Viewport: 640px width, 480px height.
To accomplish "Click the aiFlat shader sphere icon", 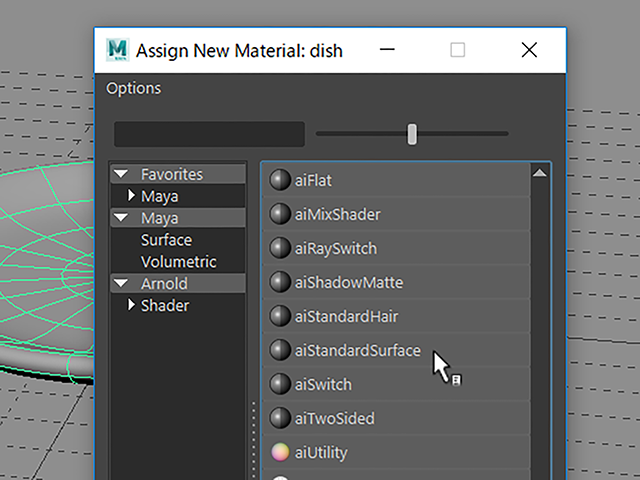I will (x=280, y=180).
